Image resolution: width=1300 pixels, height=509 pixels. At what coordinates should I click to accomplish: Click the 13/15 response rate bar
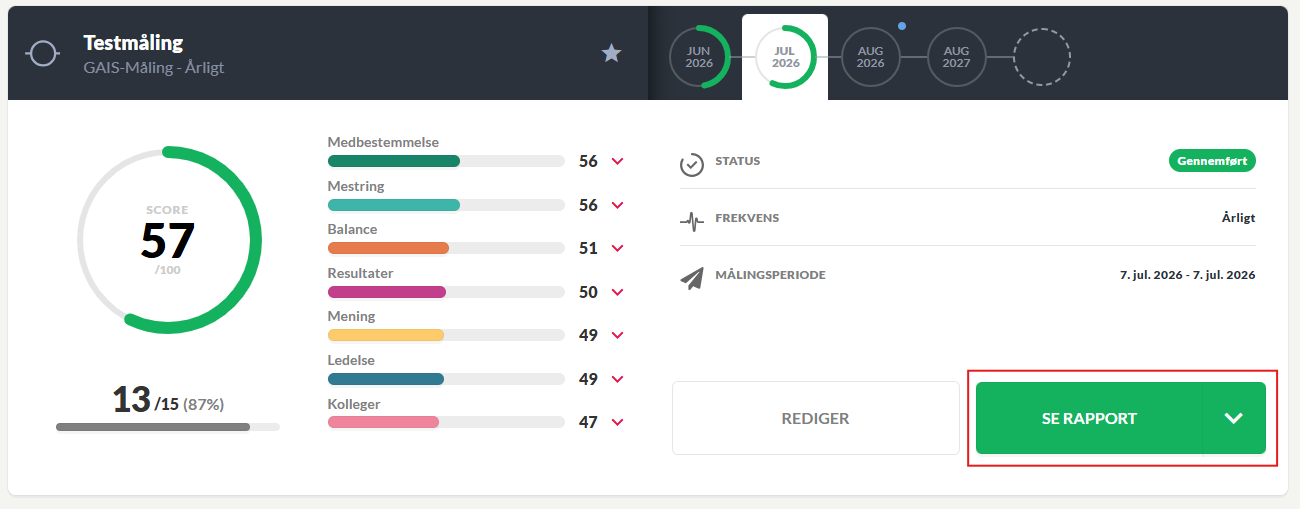(x=168, y=427)
